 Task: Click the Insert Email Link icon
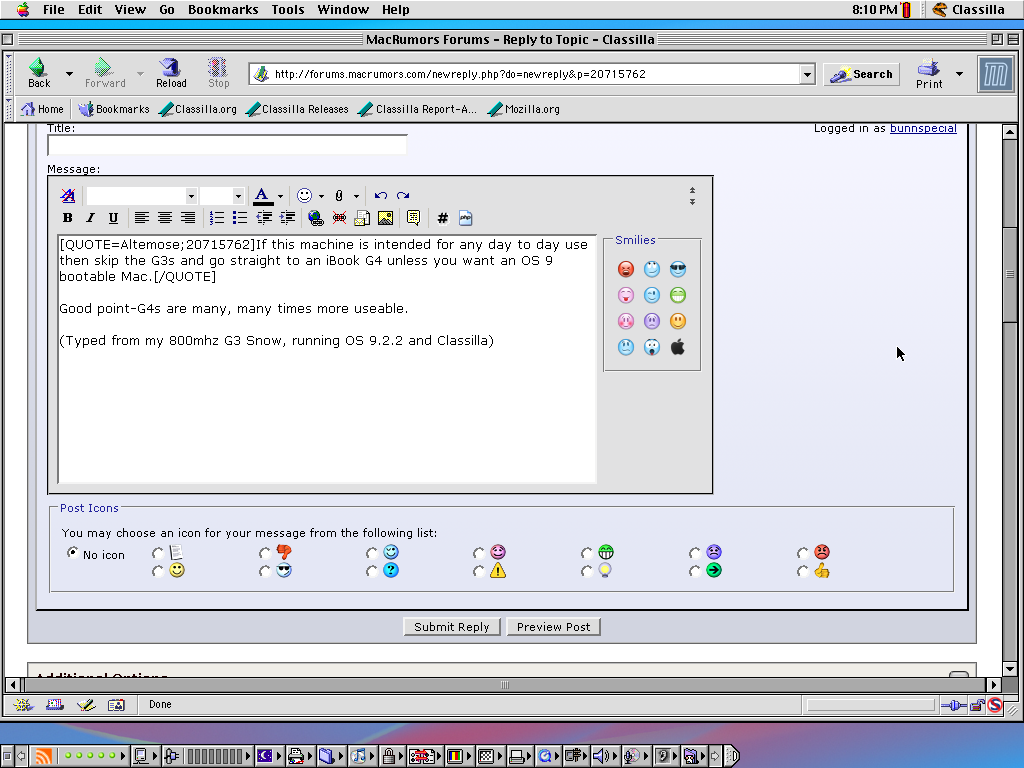tap(362, 218)
